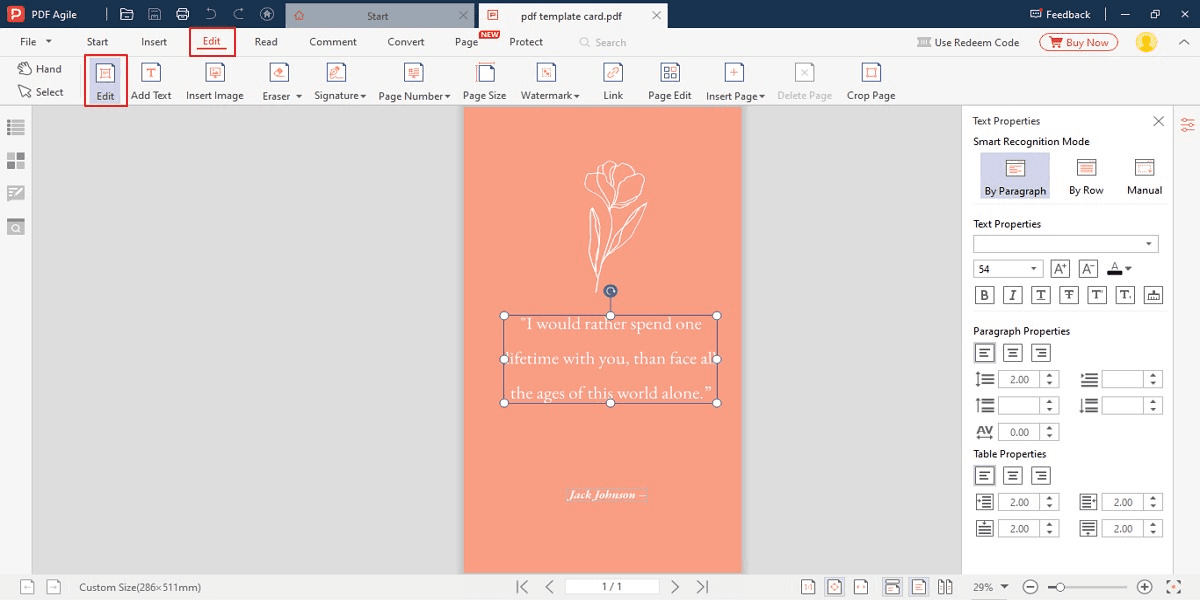Screen dimensions: 1200x600
Task: Go to the next page arrow
Action: point(675,587)
